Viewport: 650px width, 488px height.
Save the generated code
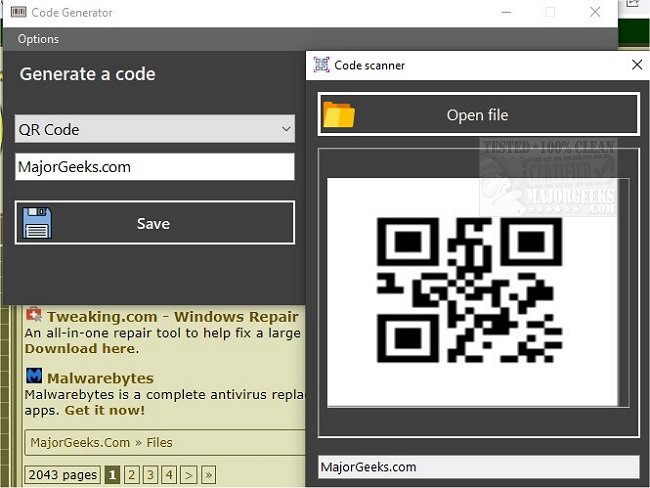click(155, 223)
